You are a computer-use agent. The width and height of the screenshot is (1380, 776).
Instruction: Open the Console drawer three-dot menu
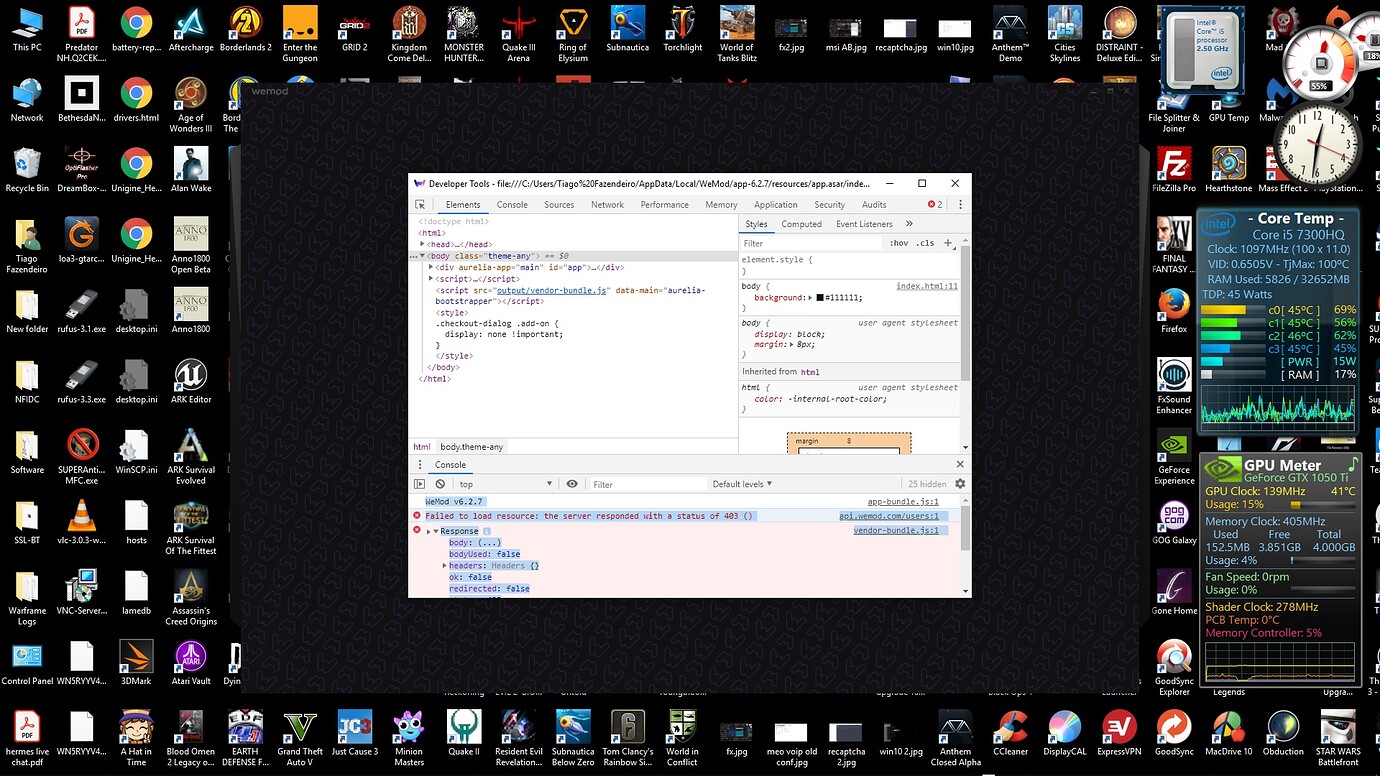pos(420,464)
